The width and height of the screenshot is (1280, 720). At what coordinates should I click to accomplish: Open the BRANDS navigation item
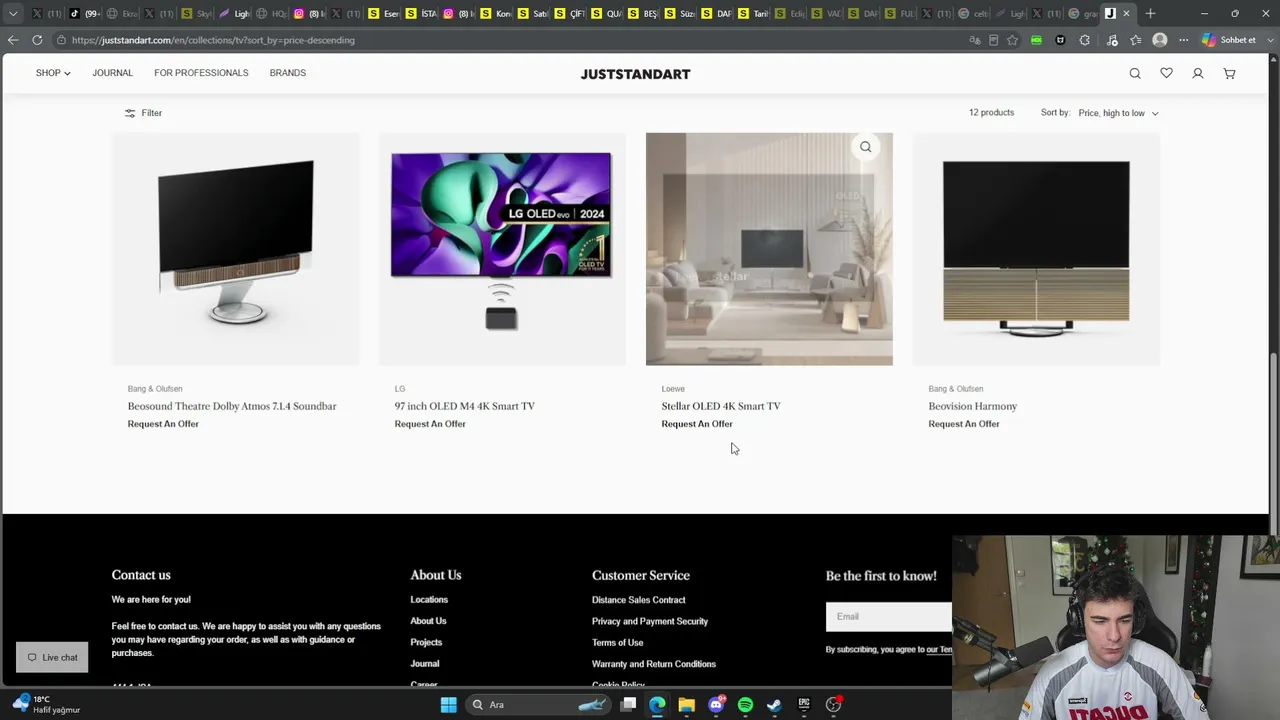(288, 73)
